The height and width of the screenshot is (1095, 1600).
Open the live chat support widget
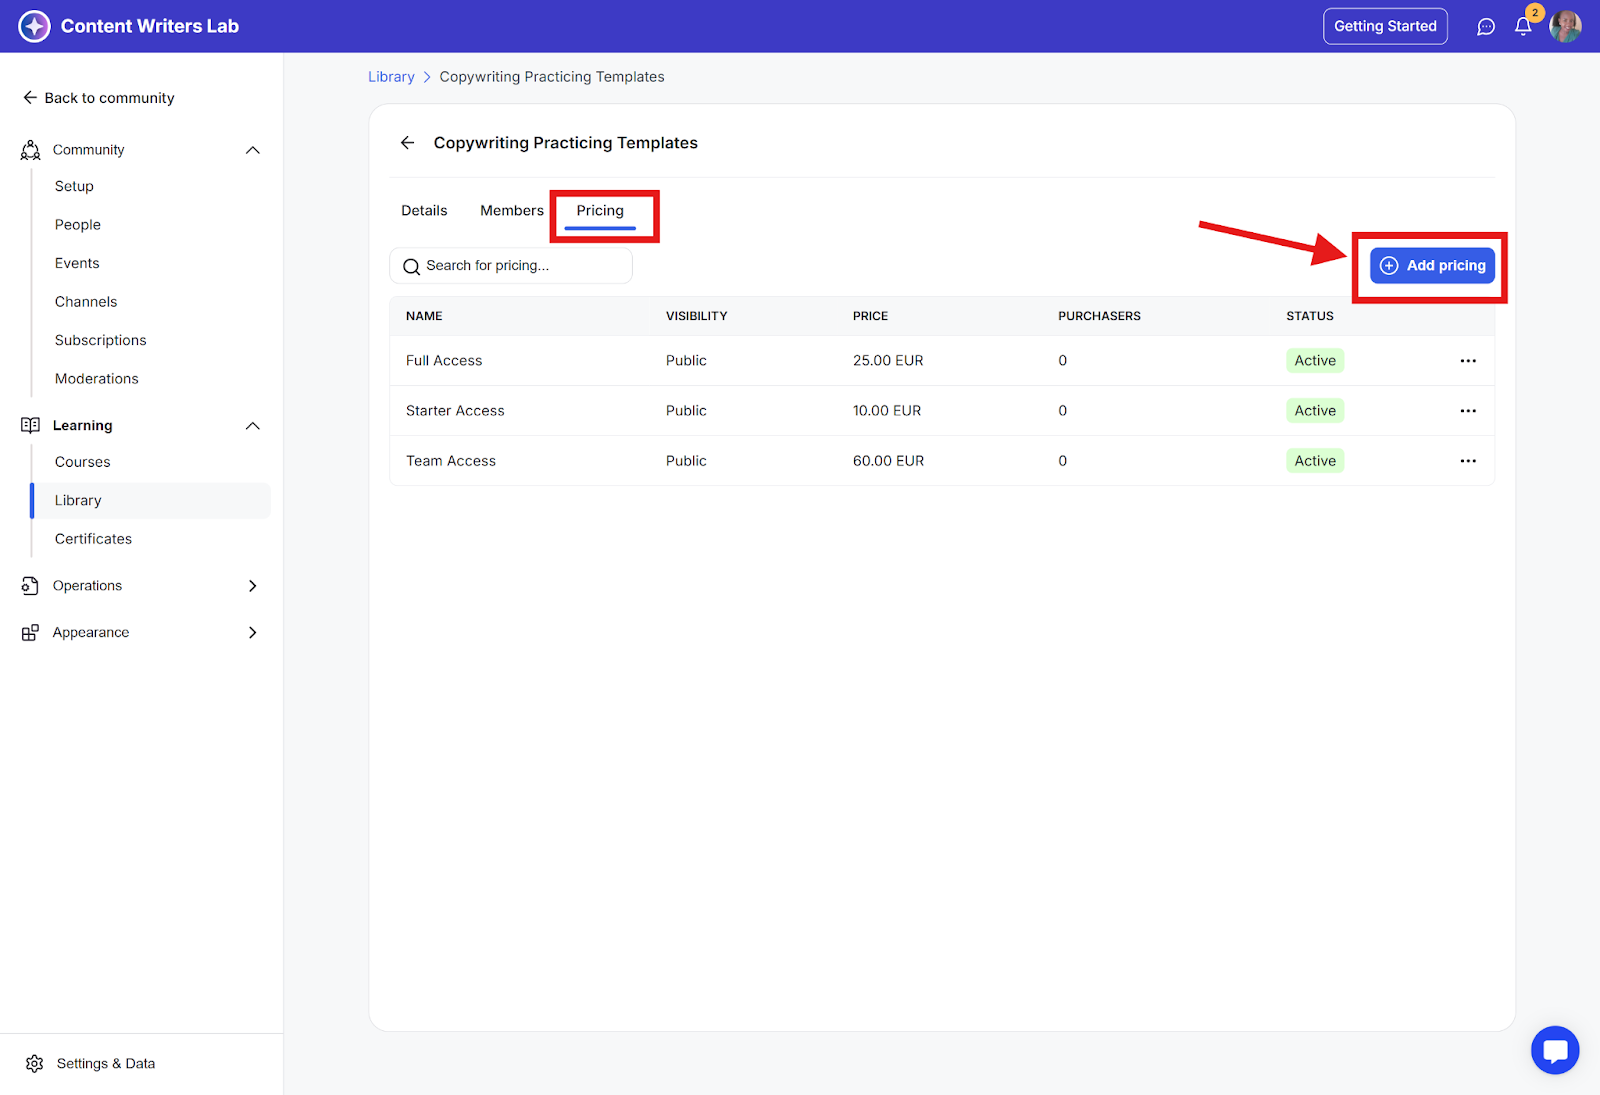pyautogui.click(x=1554, y=1050)
